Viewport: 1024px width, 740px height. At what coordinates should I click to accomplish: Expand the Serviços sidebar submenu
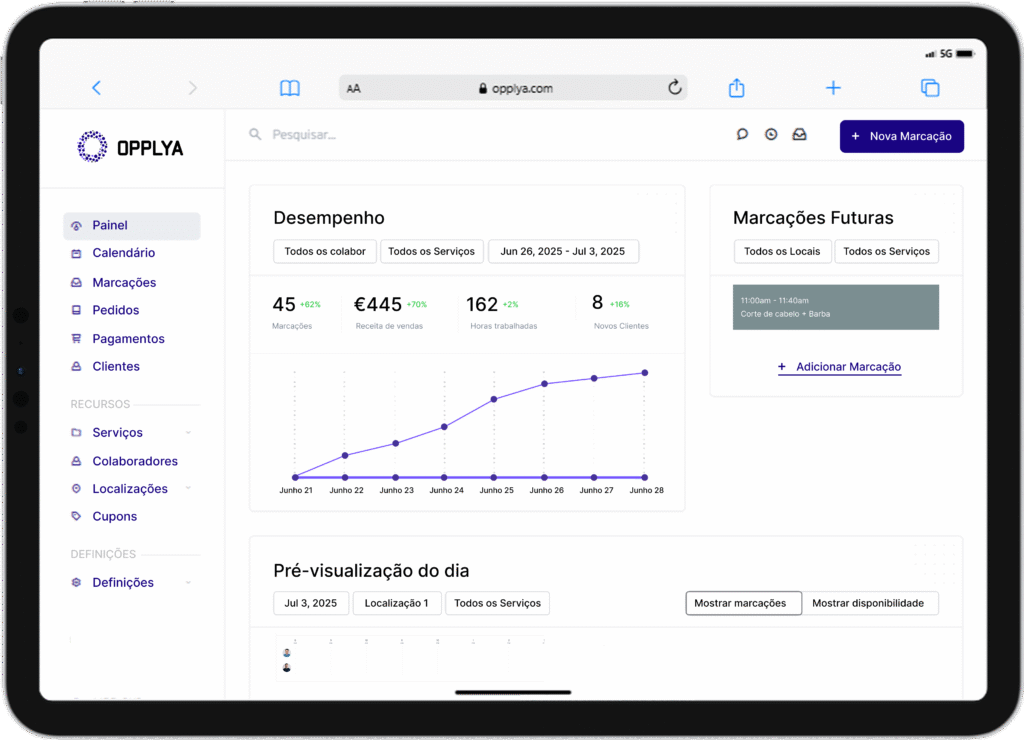(188, 433)
